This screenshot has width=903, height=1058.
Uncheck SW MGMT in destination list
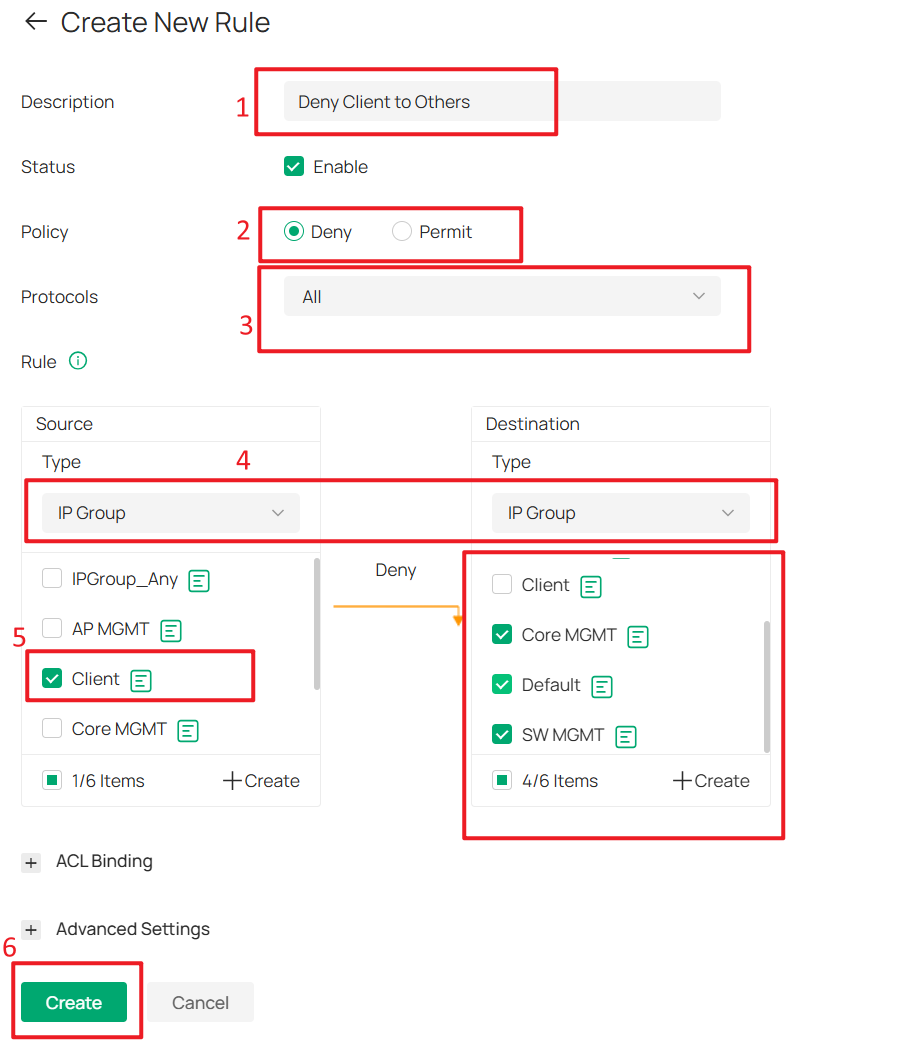tap(502, 734)
